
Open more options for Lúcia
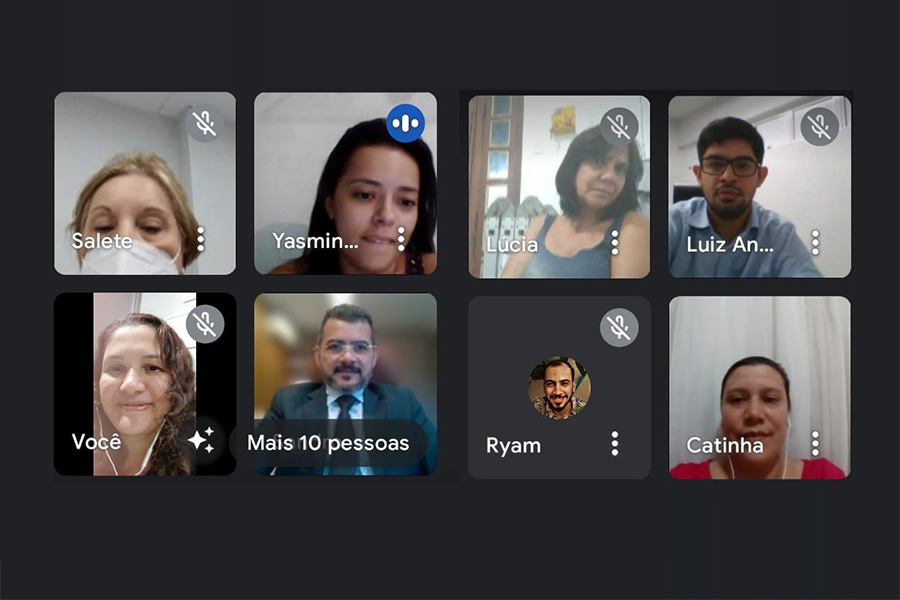[x=615, y=243]
